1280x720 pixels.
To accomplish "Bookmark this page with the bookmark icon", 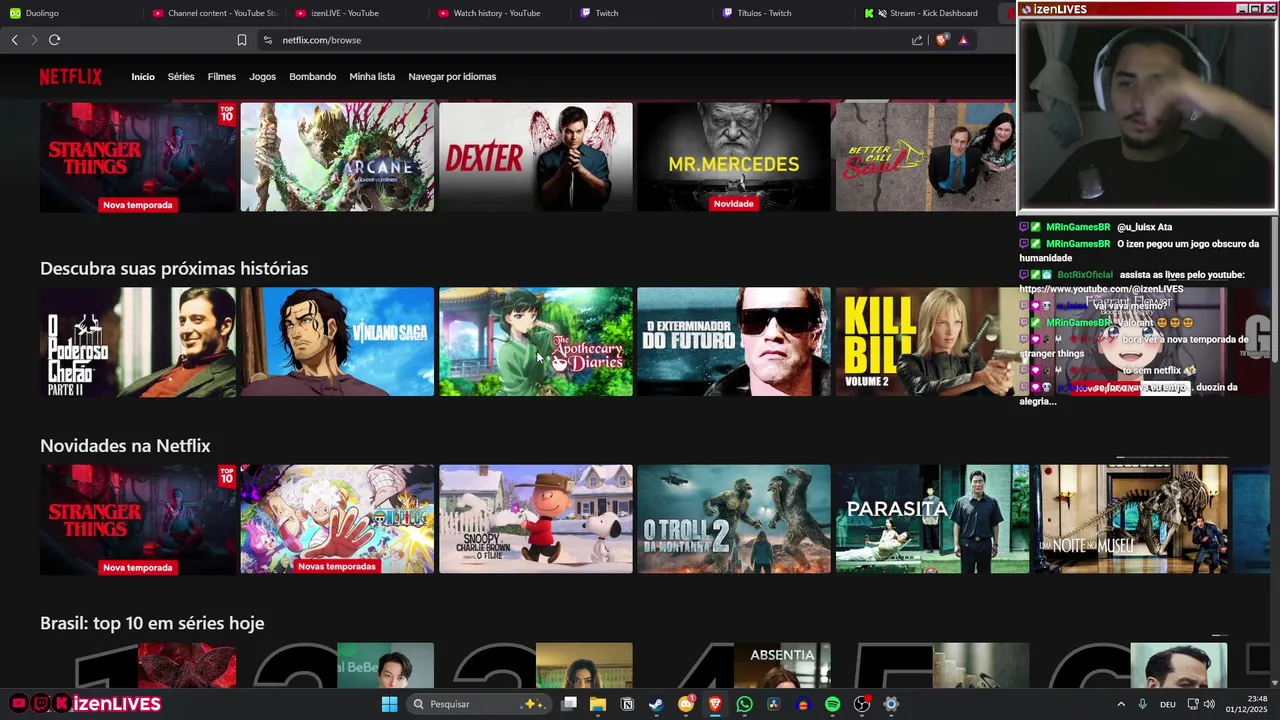I will click(242, 40).
